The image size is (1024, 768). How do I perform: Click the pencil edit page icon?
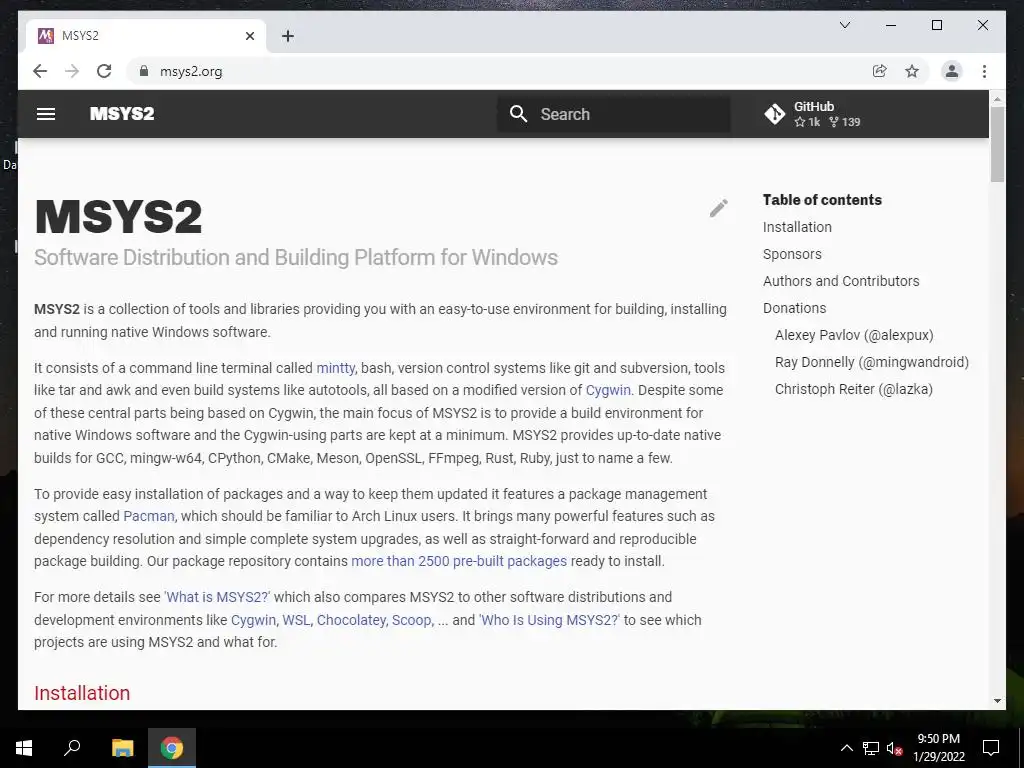[x=718, y=208]
